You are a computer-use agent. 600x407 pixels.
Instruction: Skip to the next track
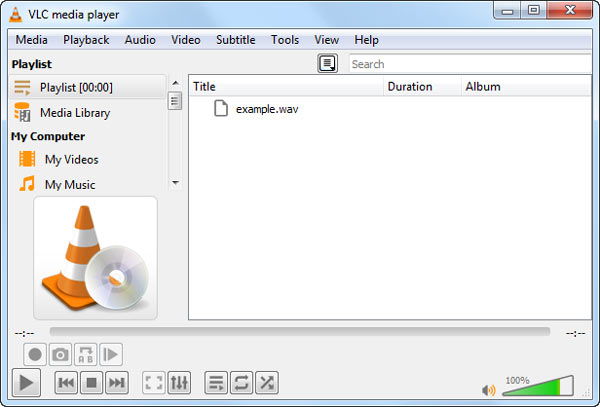pos(117,382)
